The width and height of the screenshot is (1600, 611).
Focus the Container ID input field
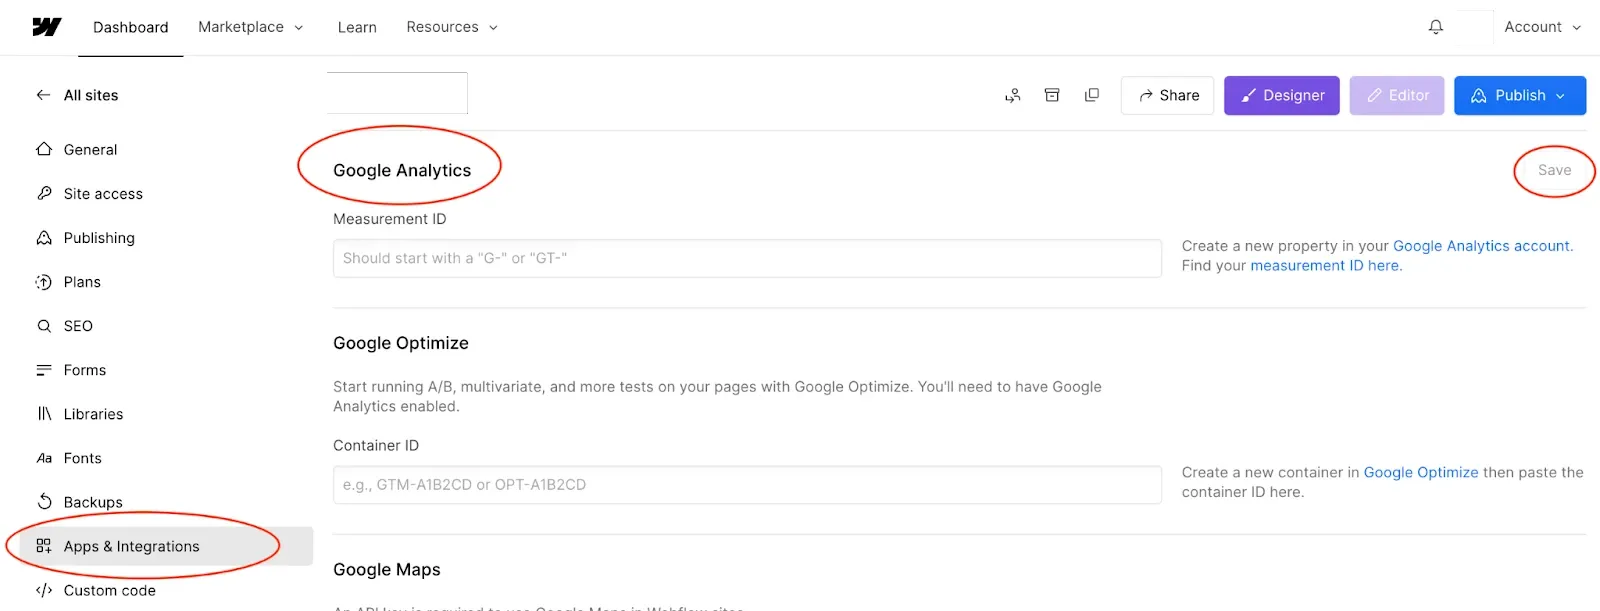click(x=747, y=485)
